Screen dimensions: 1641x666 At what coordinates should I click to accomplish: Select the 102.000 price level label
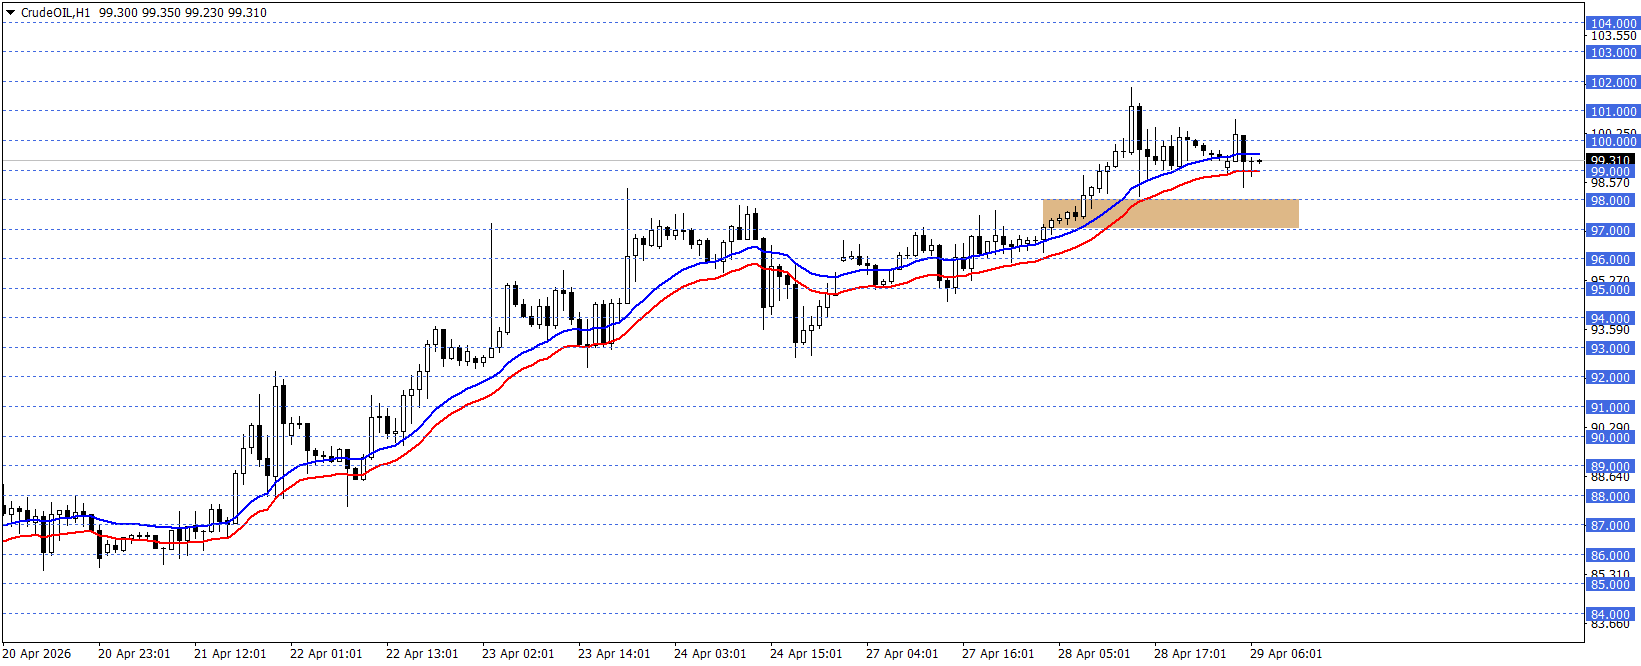1612,82
